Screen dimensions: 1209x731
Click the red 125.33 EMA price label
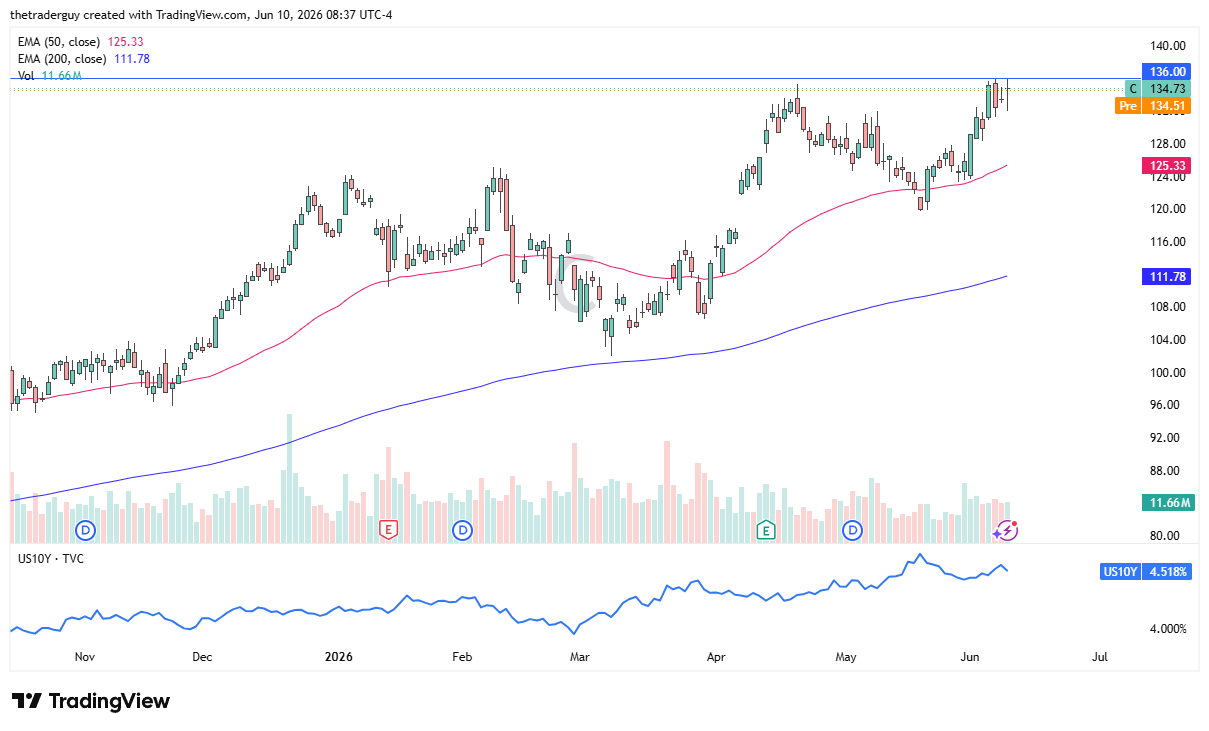[x=1167, y=166]
